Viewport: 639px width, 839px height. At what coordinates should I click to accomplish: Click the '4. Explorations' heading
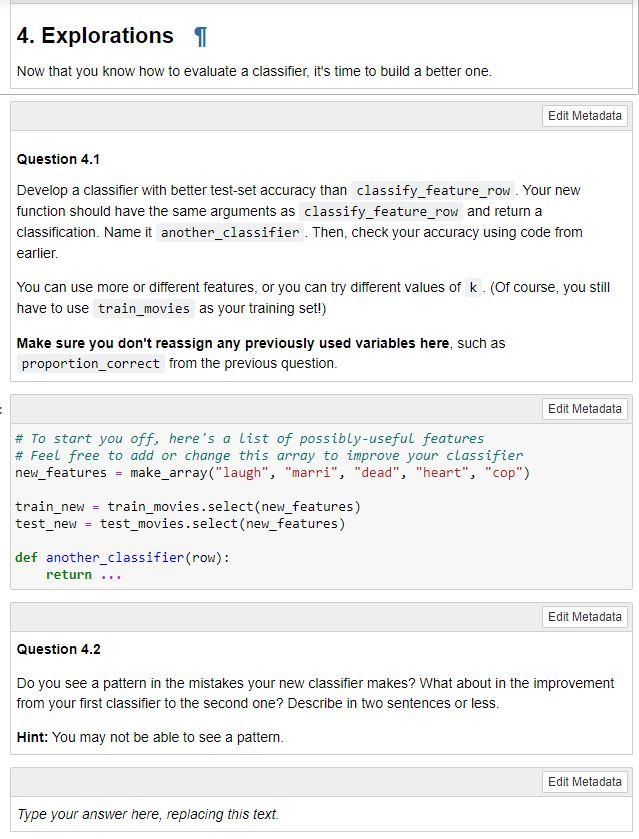point(95,35)
